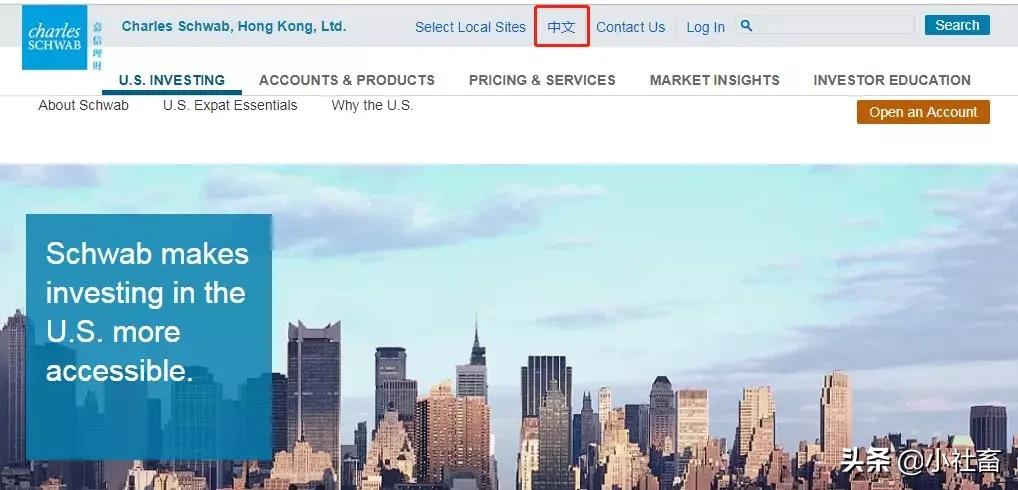The image size is (1018, 490).
Task: Open U.S. Expat Essentials page
Action: coord(230,105)
